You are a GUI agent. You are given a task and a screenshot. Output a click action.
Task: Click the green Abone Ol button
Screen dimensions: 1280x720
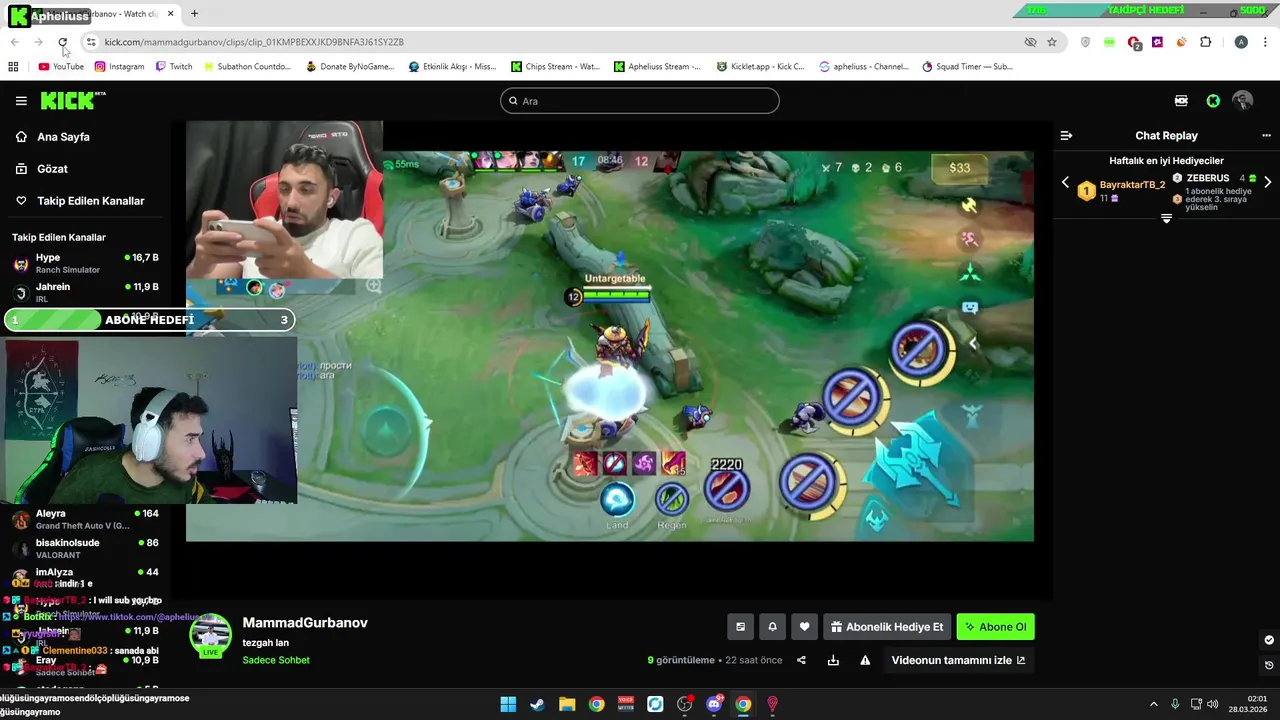pyautogui.click(x=995, y=627)
